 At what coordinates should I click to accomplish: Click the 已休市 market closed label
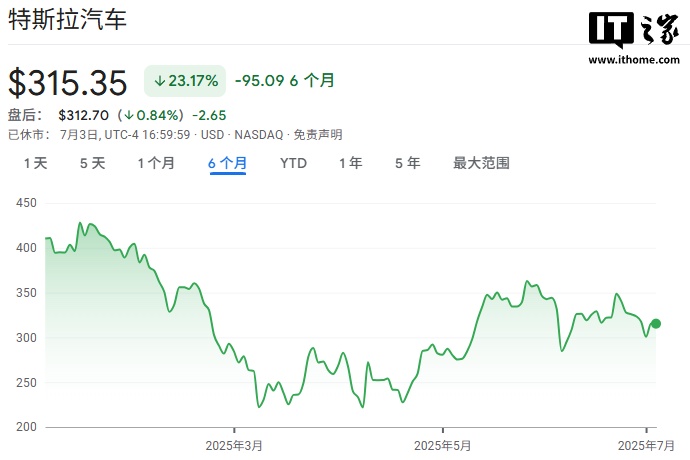29,135
